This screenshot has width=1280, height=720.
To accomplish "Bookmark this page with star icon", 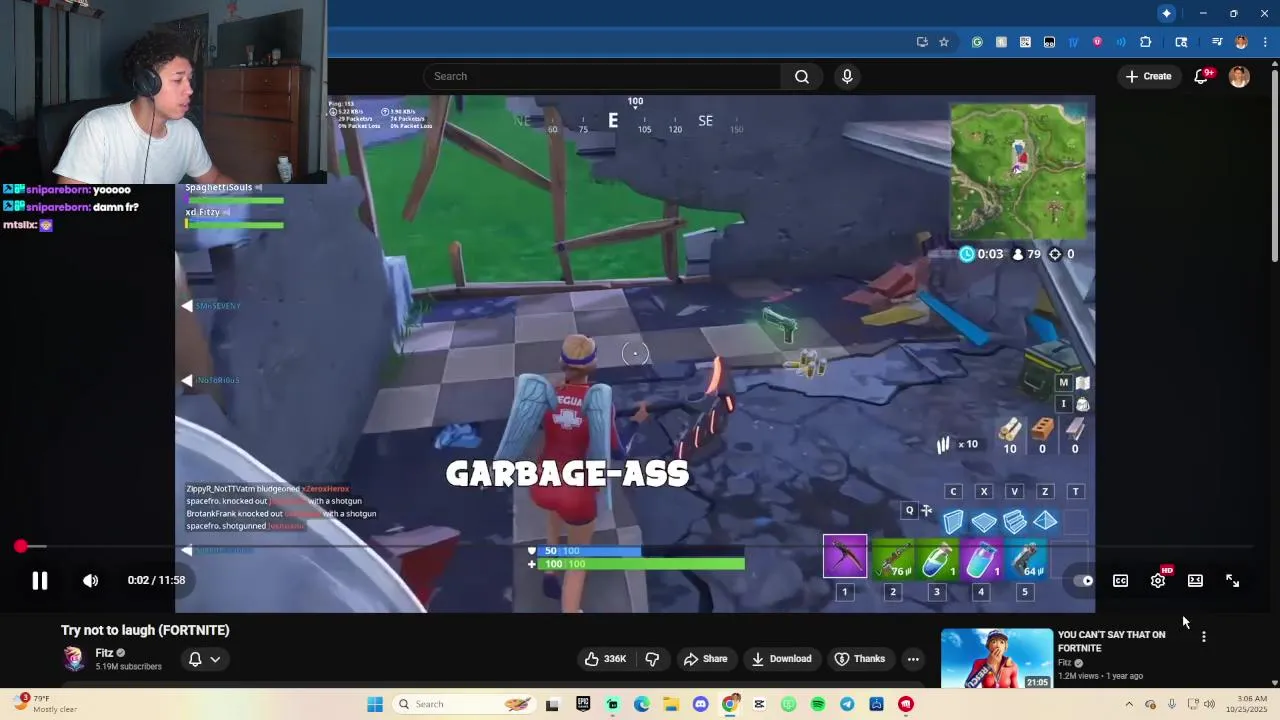I will [x=943, y=42].
